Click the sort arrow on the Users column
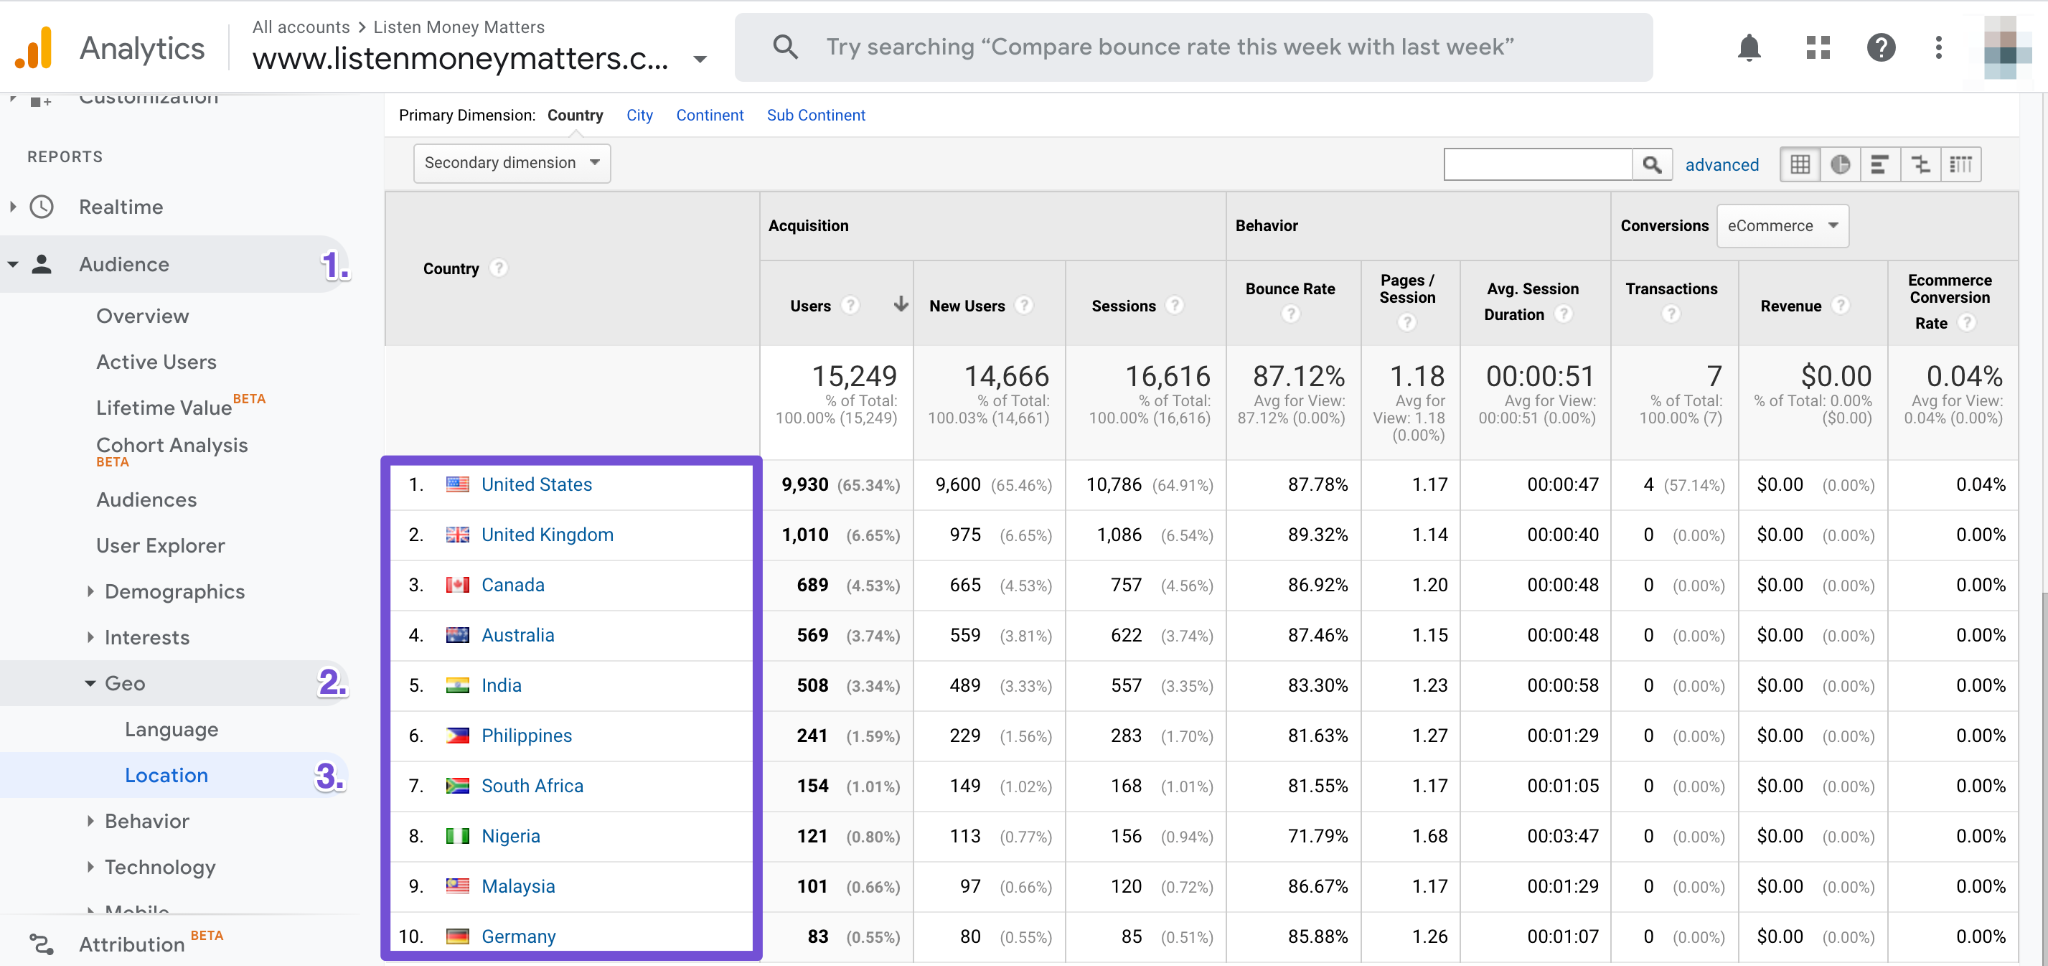This screenshot has width=2048, height=966. click(901, 304)
